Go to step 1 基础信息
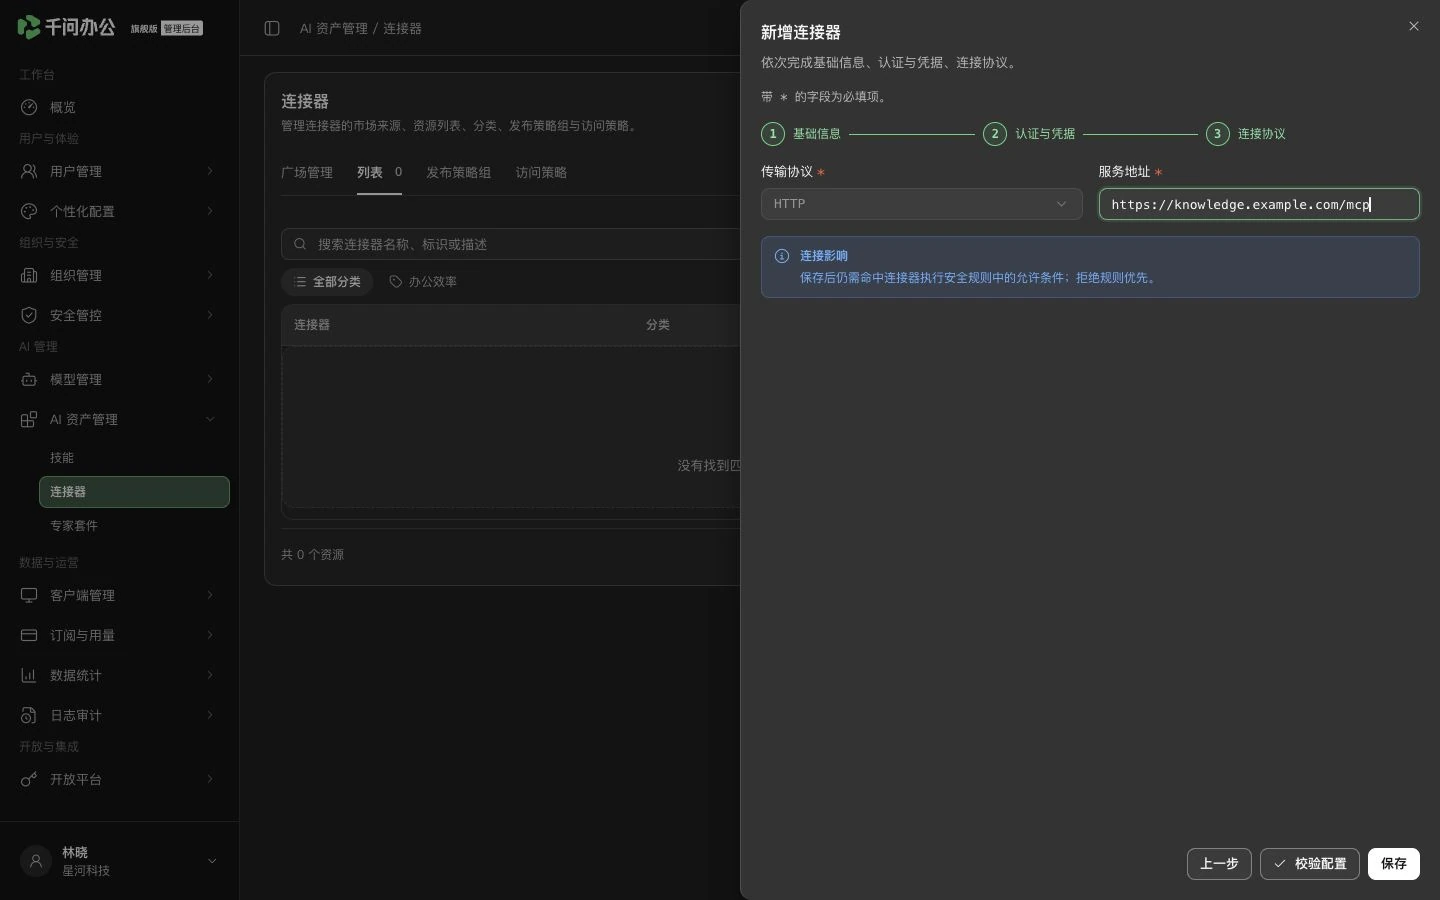Viewport: 1440px width, 900px height. pyautogui.click(x=801, y=134)
